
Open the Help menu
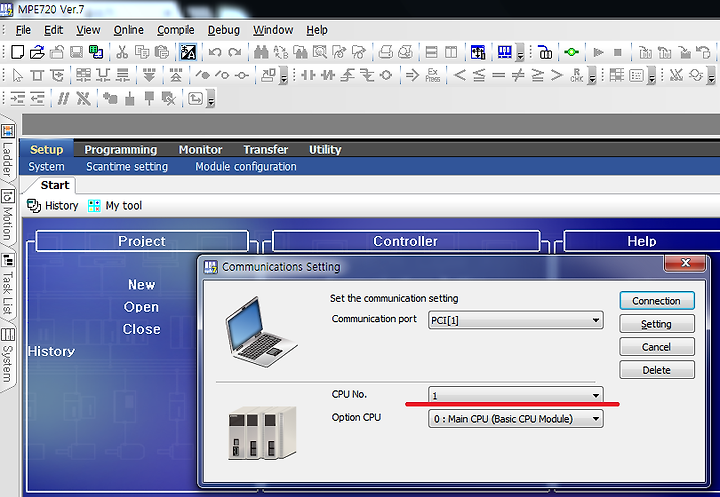click(x=317, y=30)
